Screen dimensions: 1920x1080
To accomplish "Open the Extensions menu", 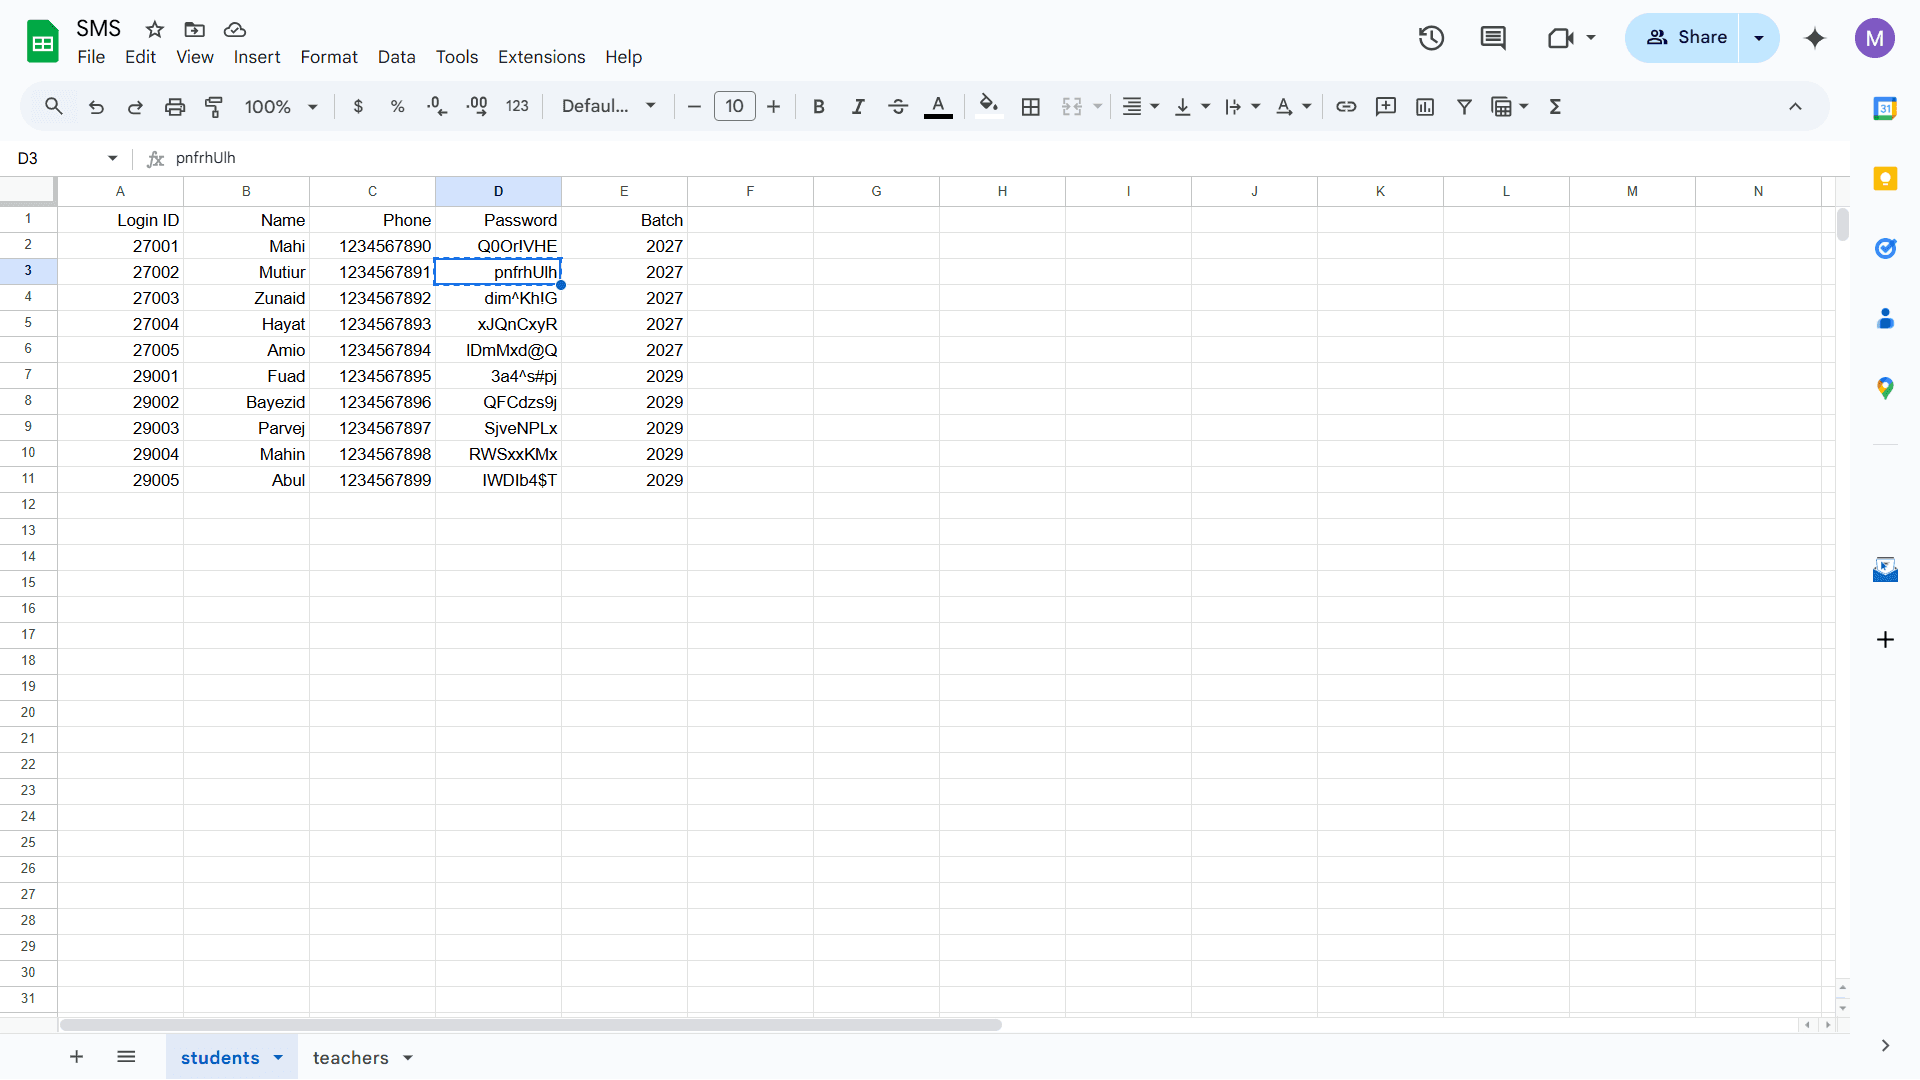I will click(x=542, y=57).
